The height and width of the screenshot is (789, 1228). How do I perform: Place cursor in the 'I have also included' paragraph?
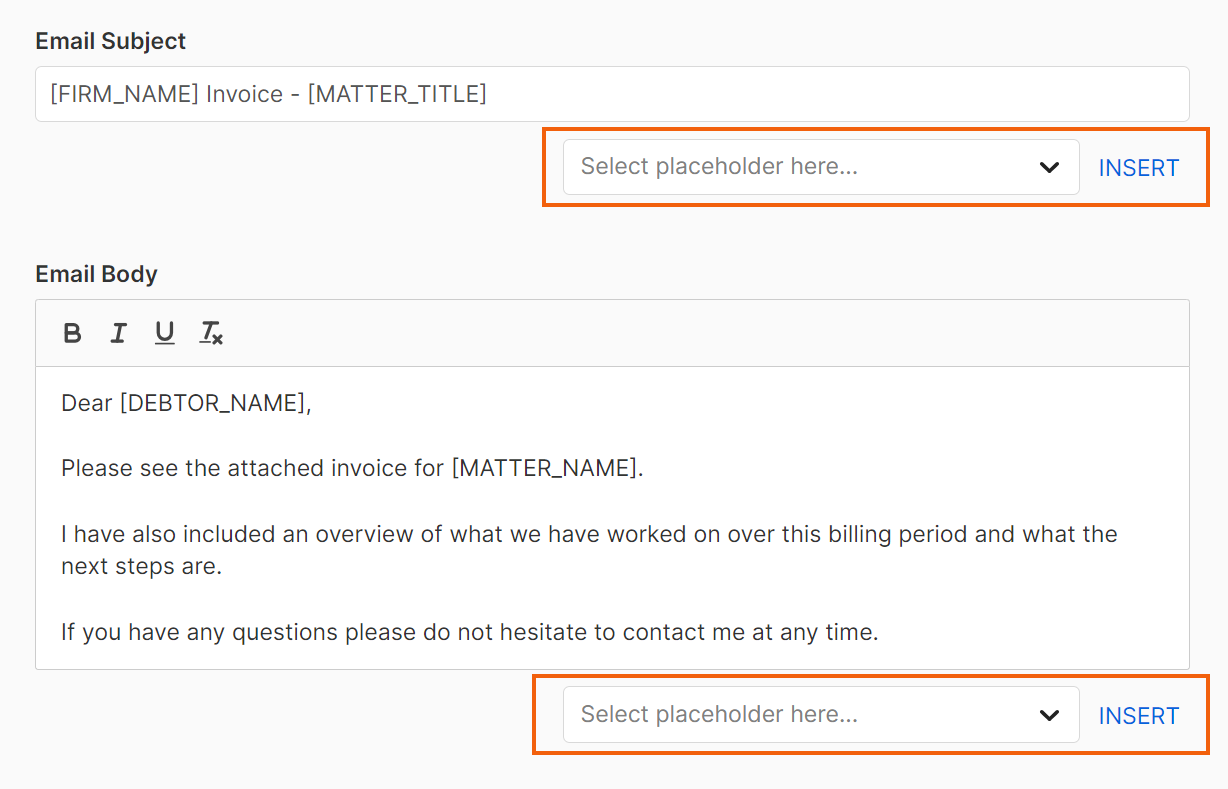[x=589, y=550]
